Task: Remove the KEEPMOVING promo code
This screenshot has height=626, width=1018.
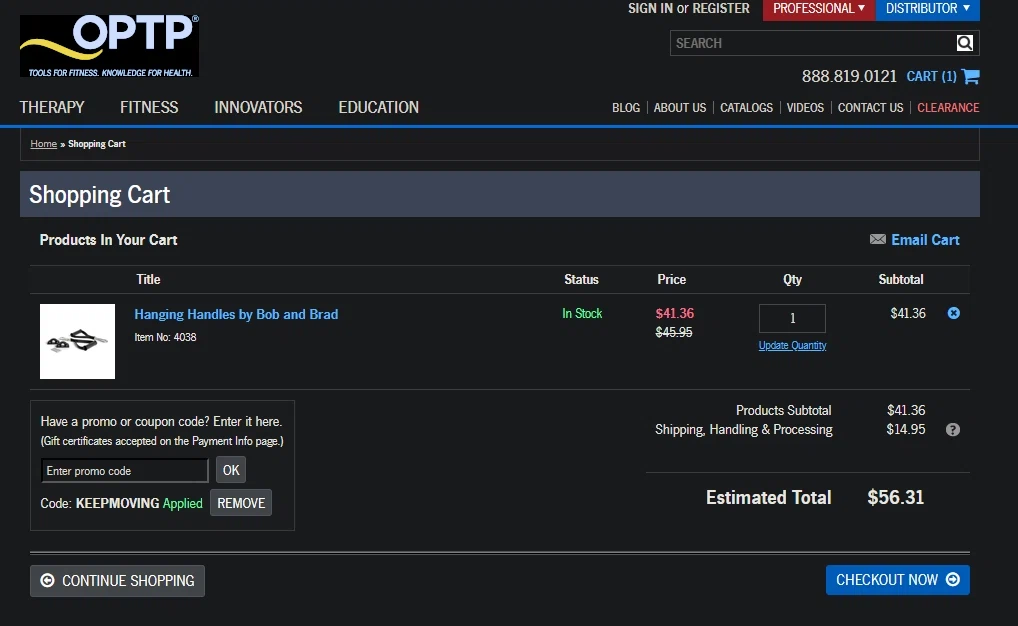Action: pos(241,503)
